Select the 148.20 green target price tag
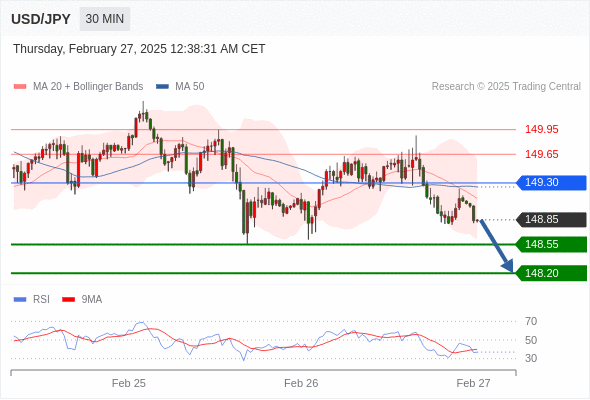The image size is (590, 400). point(551,273)
